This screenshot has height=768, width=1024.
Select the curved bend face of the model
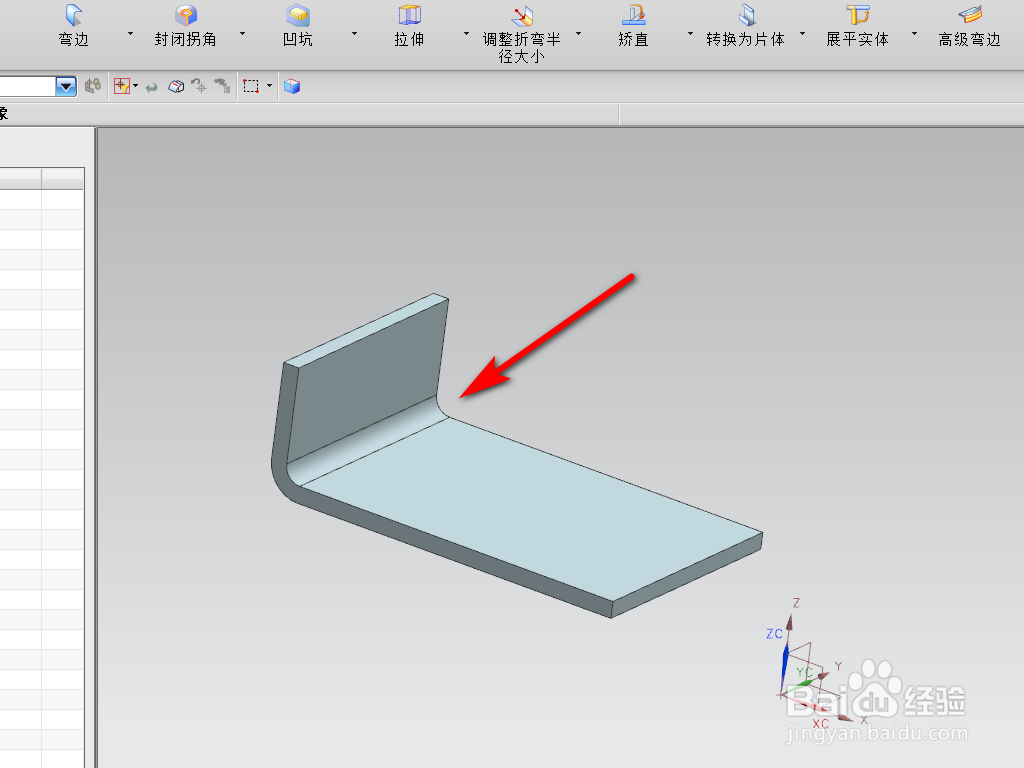pos(366,443)
